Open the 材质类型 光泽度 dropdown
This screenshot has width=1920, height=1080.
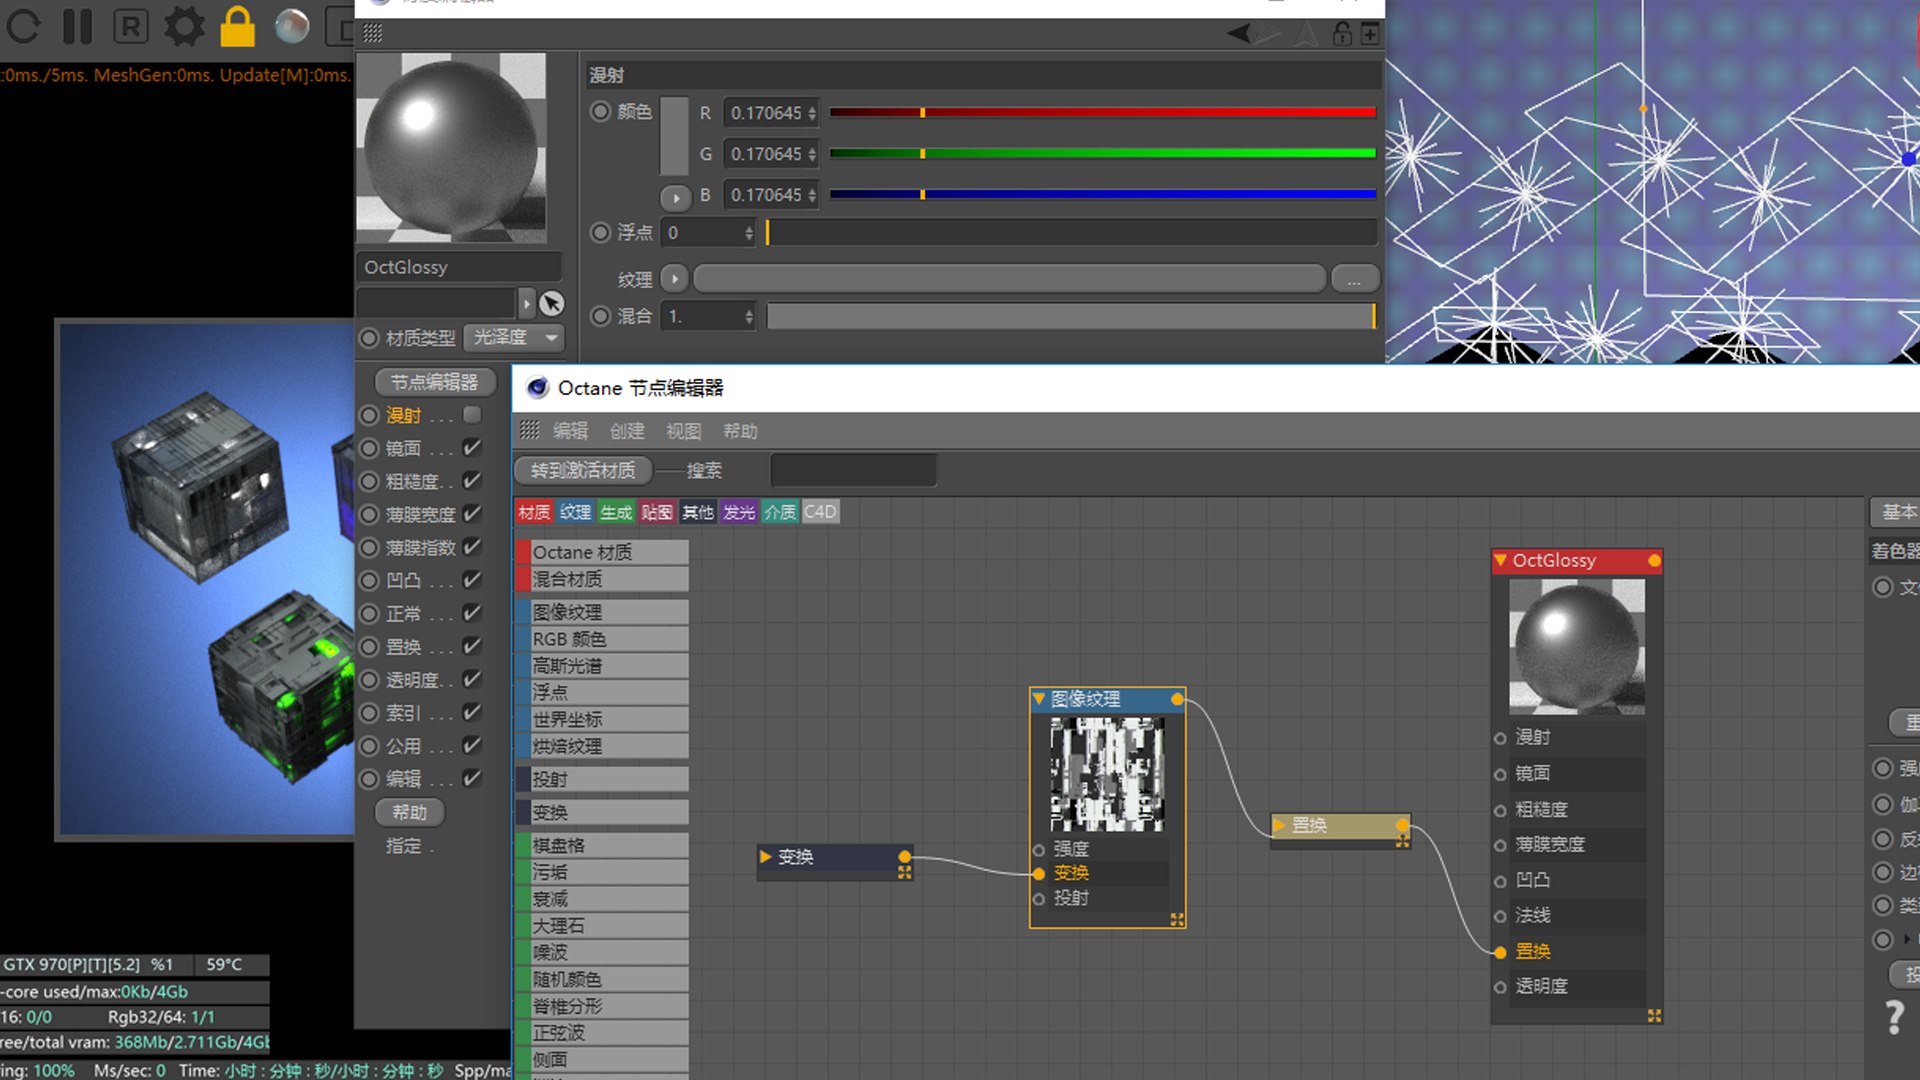pos(515,338)
